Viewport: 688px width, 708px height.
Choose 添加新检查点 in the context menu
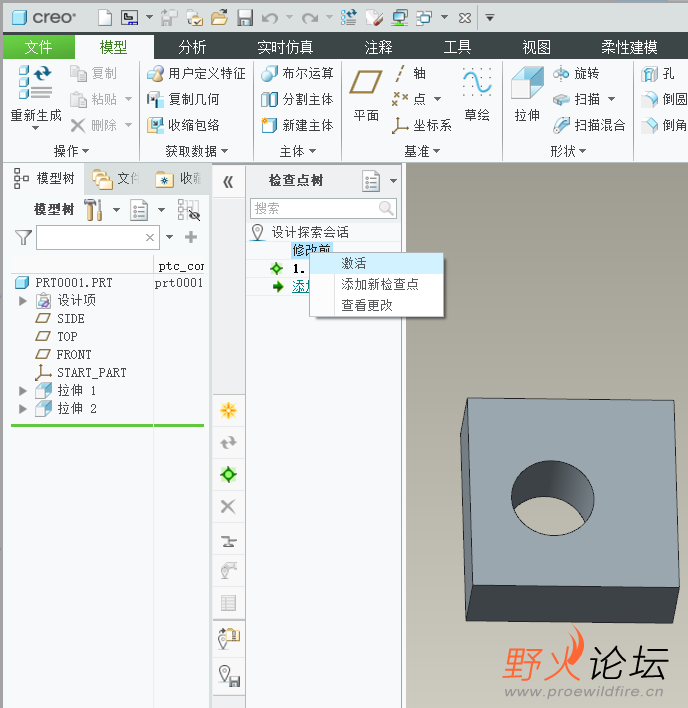[377, 284]
